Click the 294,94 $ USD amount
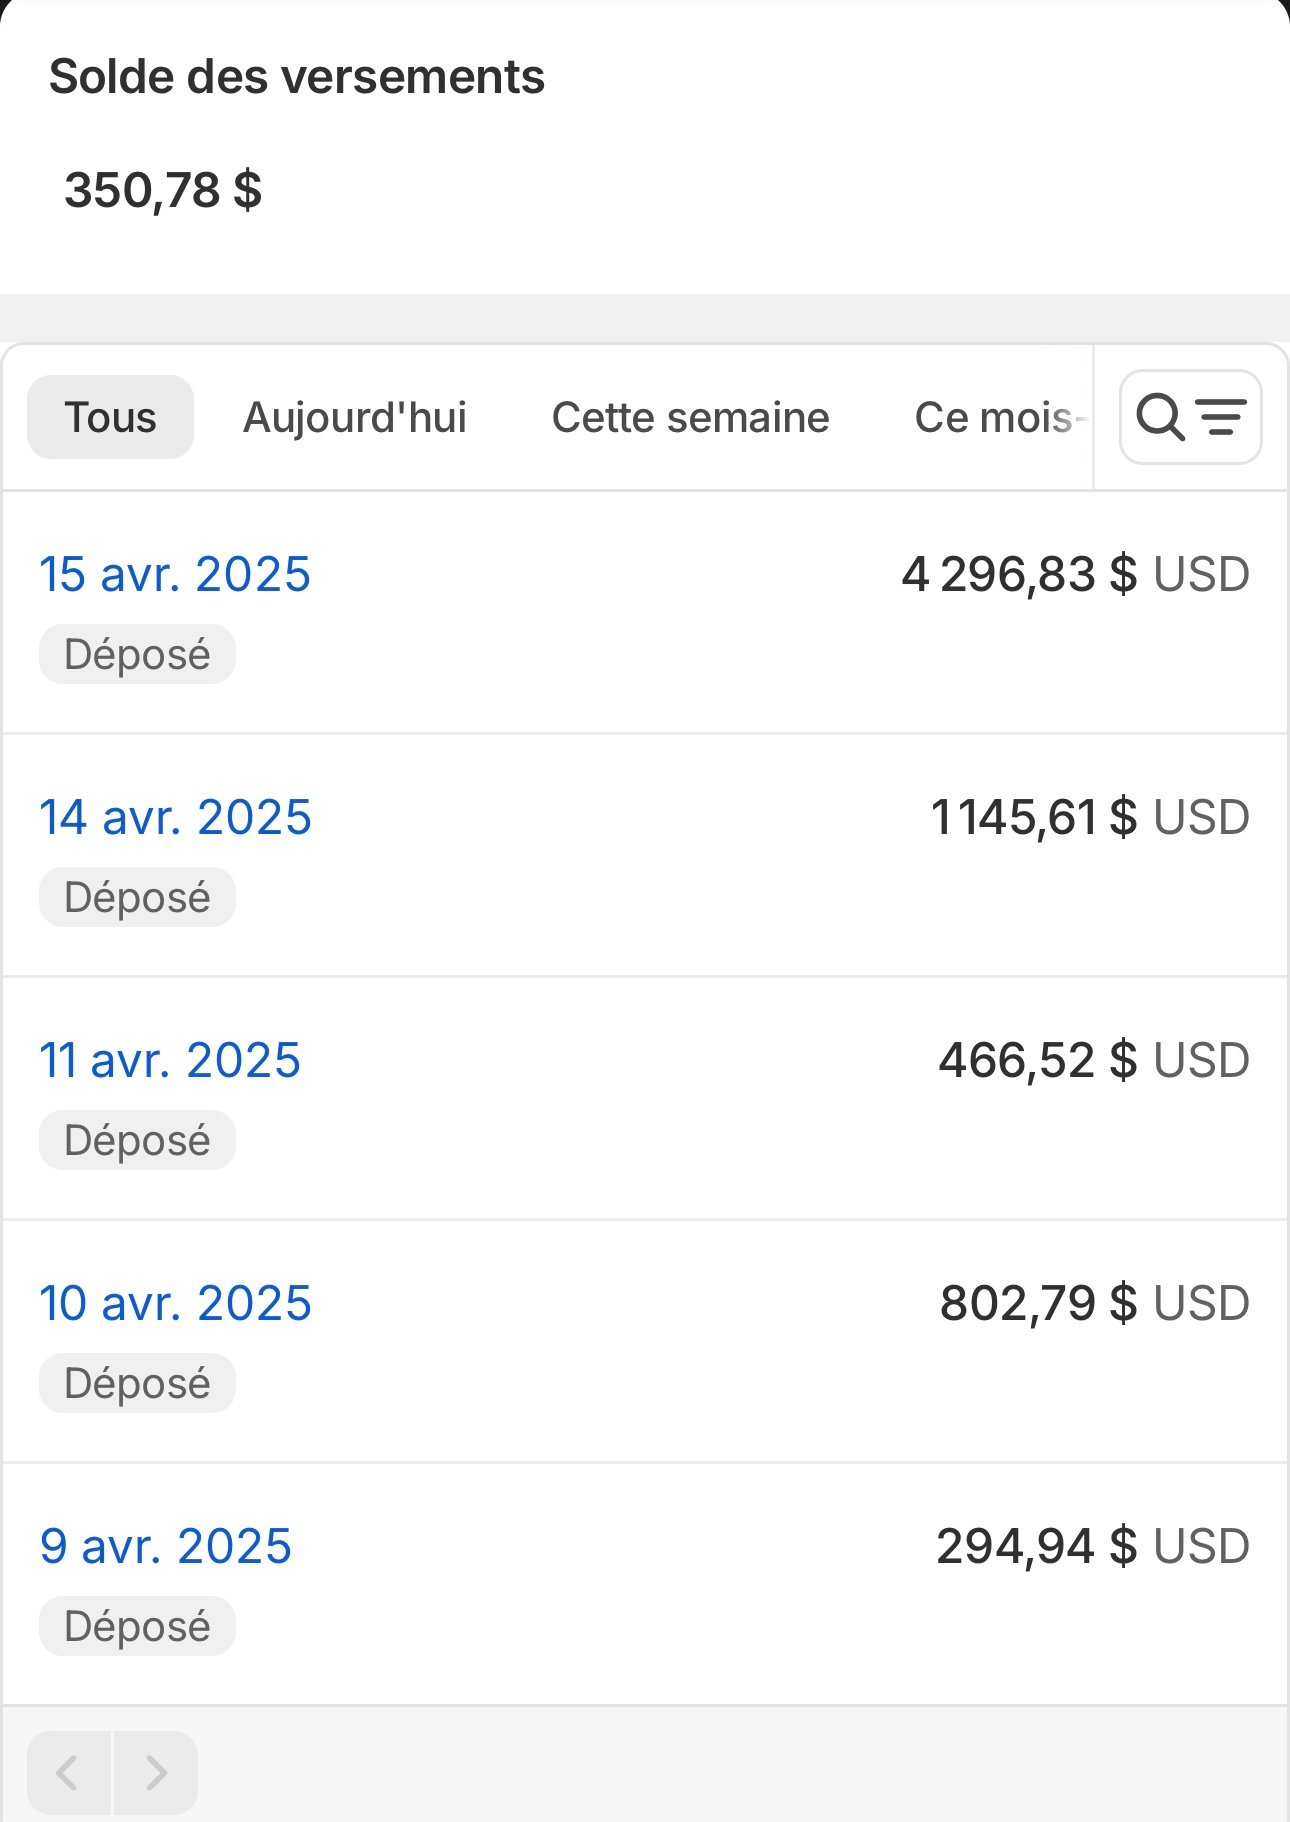1290x1822 pixels. 1093,1546
